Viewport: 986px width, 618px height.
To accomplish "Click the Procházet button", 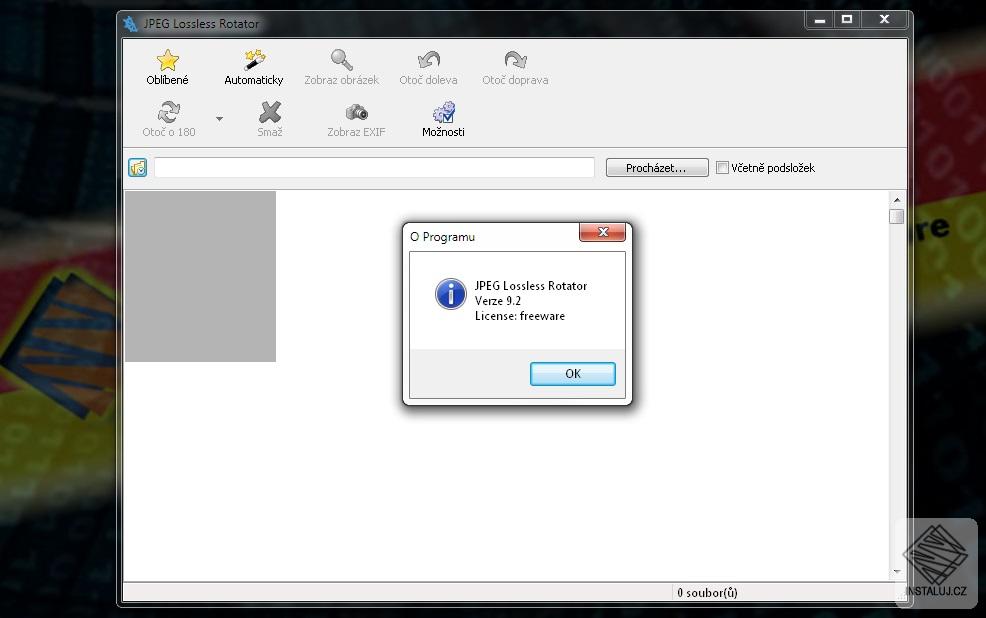I will 656,167.
